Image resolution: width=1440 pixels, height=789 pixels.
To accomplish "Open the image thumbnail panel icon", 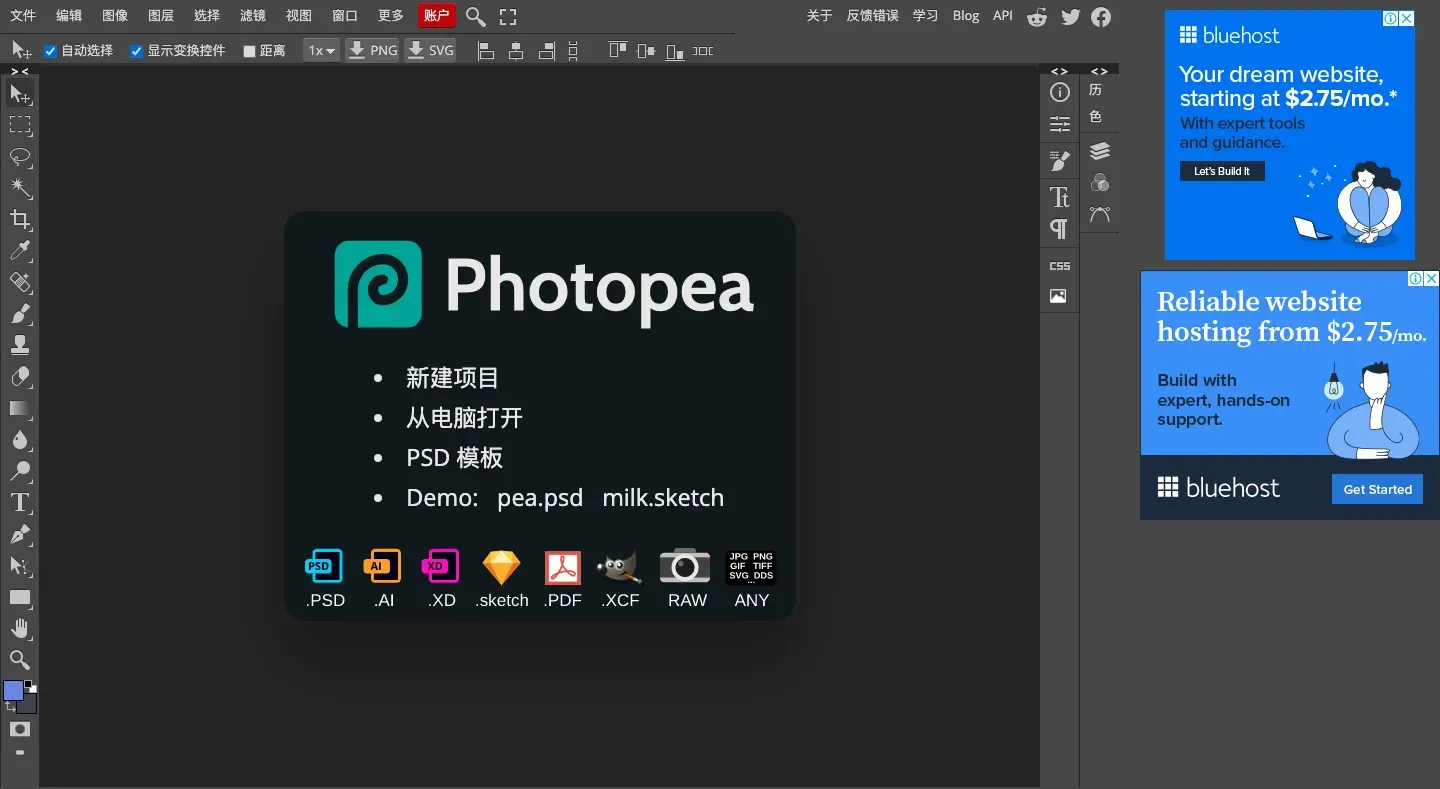I will coord(1058,296).
